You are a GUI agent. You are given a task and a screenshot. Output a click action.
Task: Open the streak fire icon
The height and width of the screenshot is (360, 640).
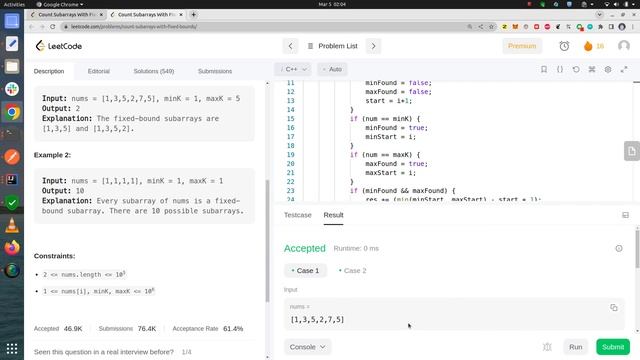coord(588,46)
